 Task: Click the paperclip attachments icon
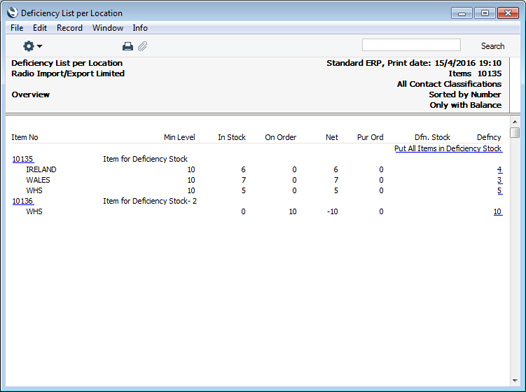click(143, 46)
